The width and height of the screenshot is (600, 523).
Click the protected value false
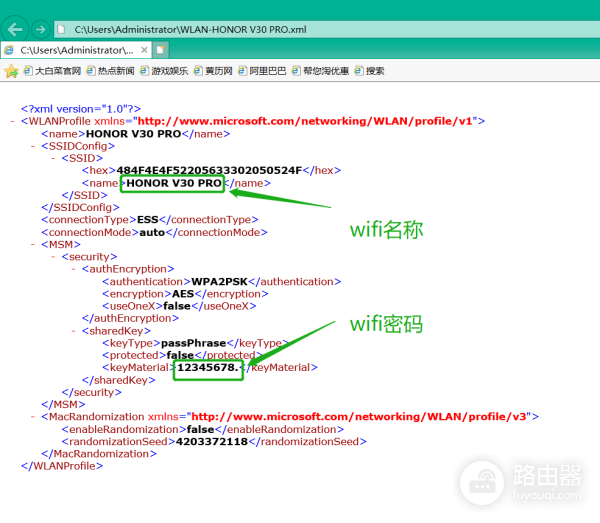pyautogui.click(x=180, y=355)
